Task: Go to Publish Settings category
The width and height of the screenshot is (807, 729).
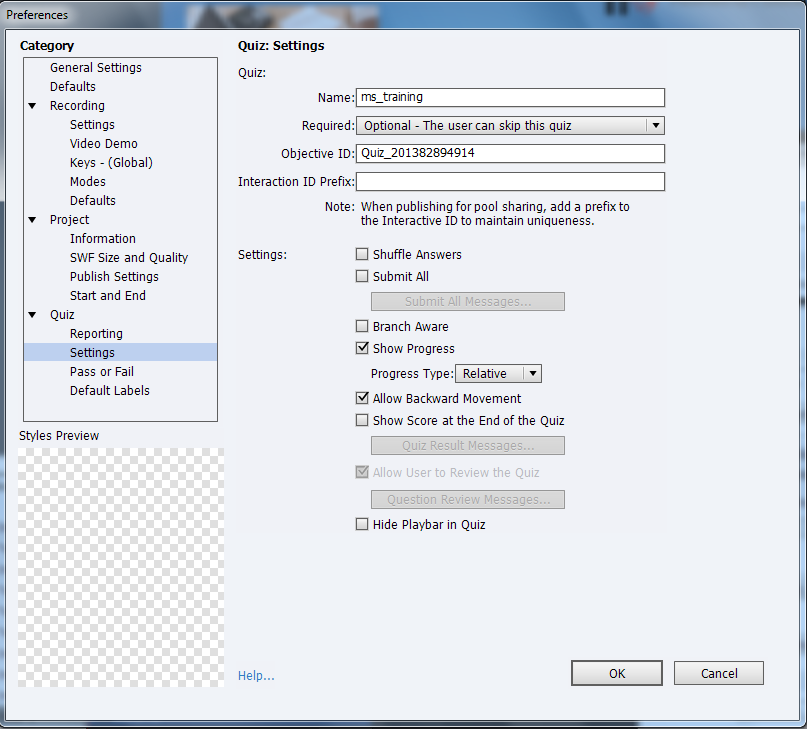Action: coord(113,276)
